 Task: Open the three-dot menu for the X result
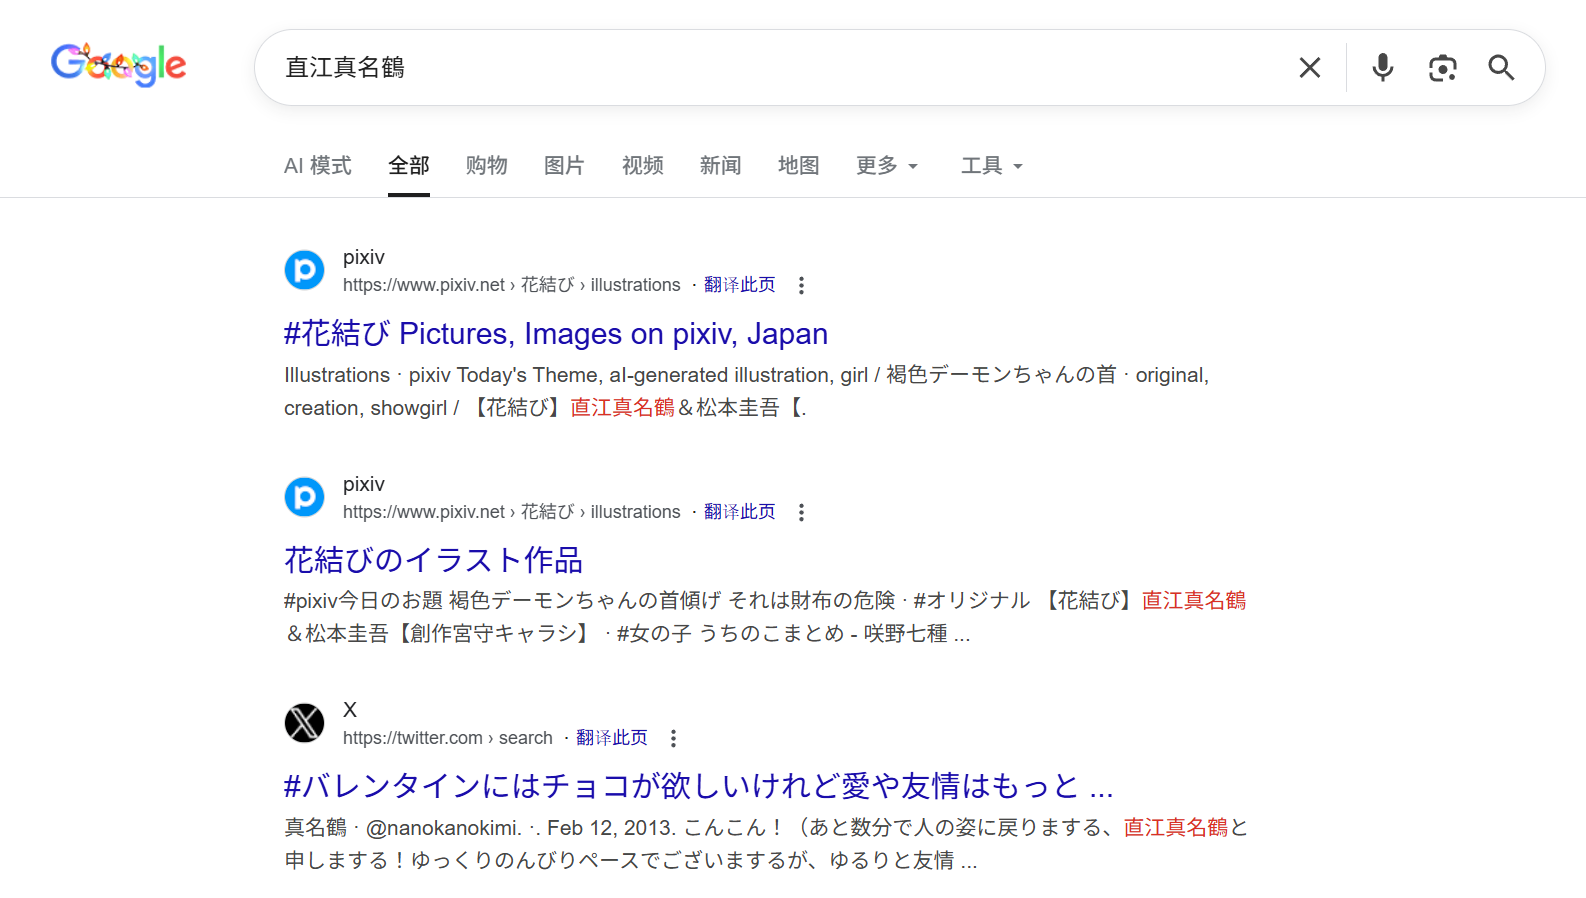pos(673,739)
